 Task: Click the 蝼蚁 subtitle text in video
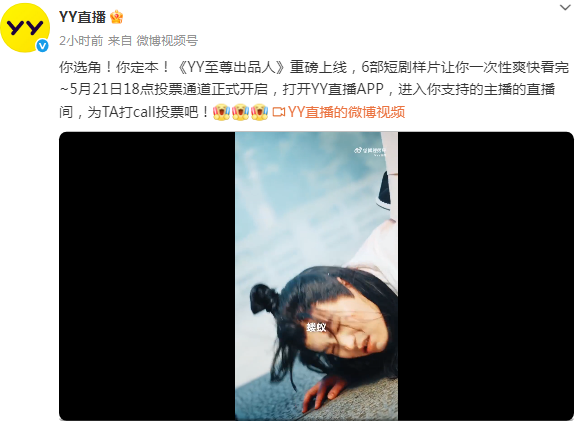316,327
